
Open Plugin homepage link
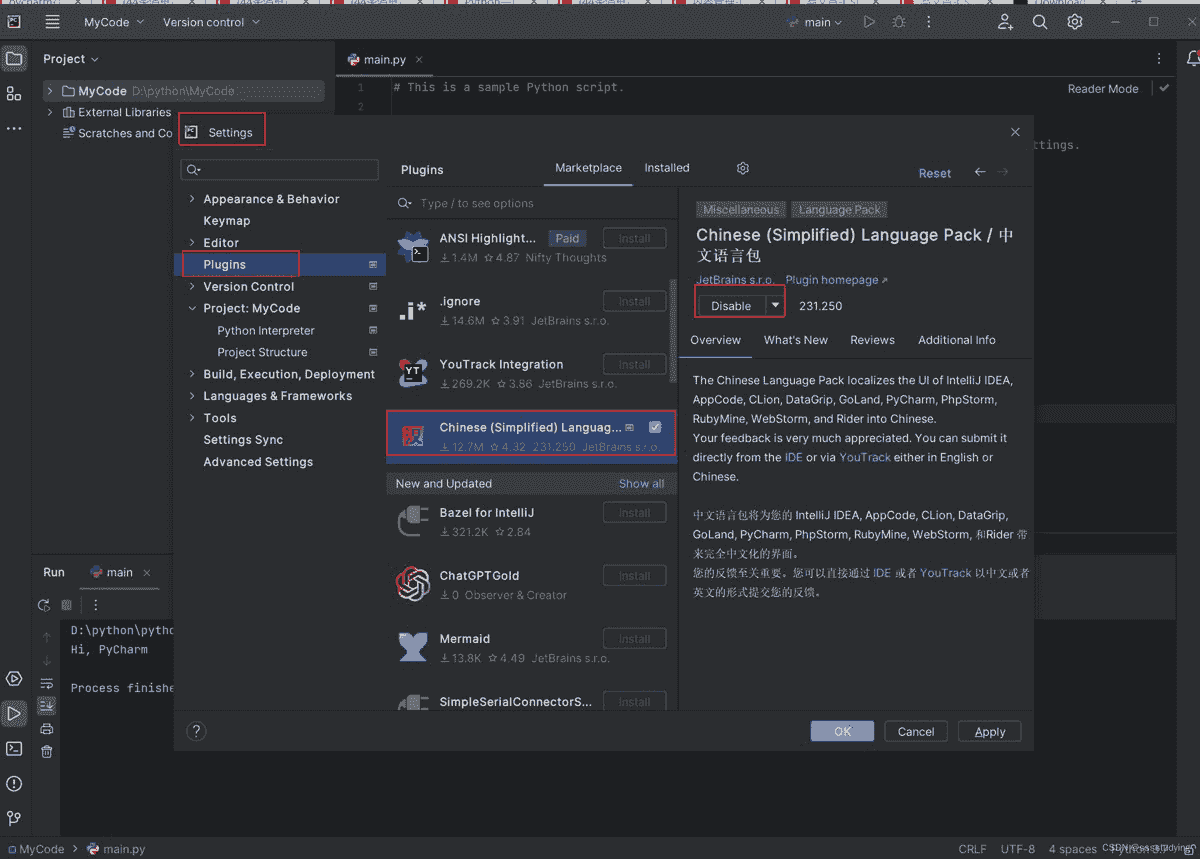coord(836,280)
